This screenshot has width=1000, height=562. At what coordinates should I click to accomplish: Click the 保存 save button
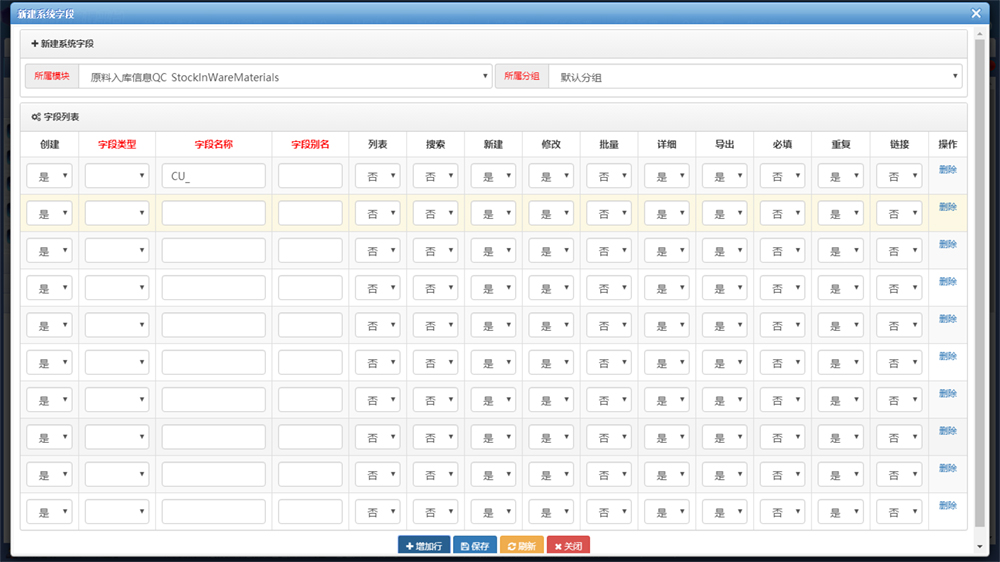click(475, 546)
